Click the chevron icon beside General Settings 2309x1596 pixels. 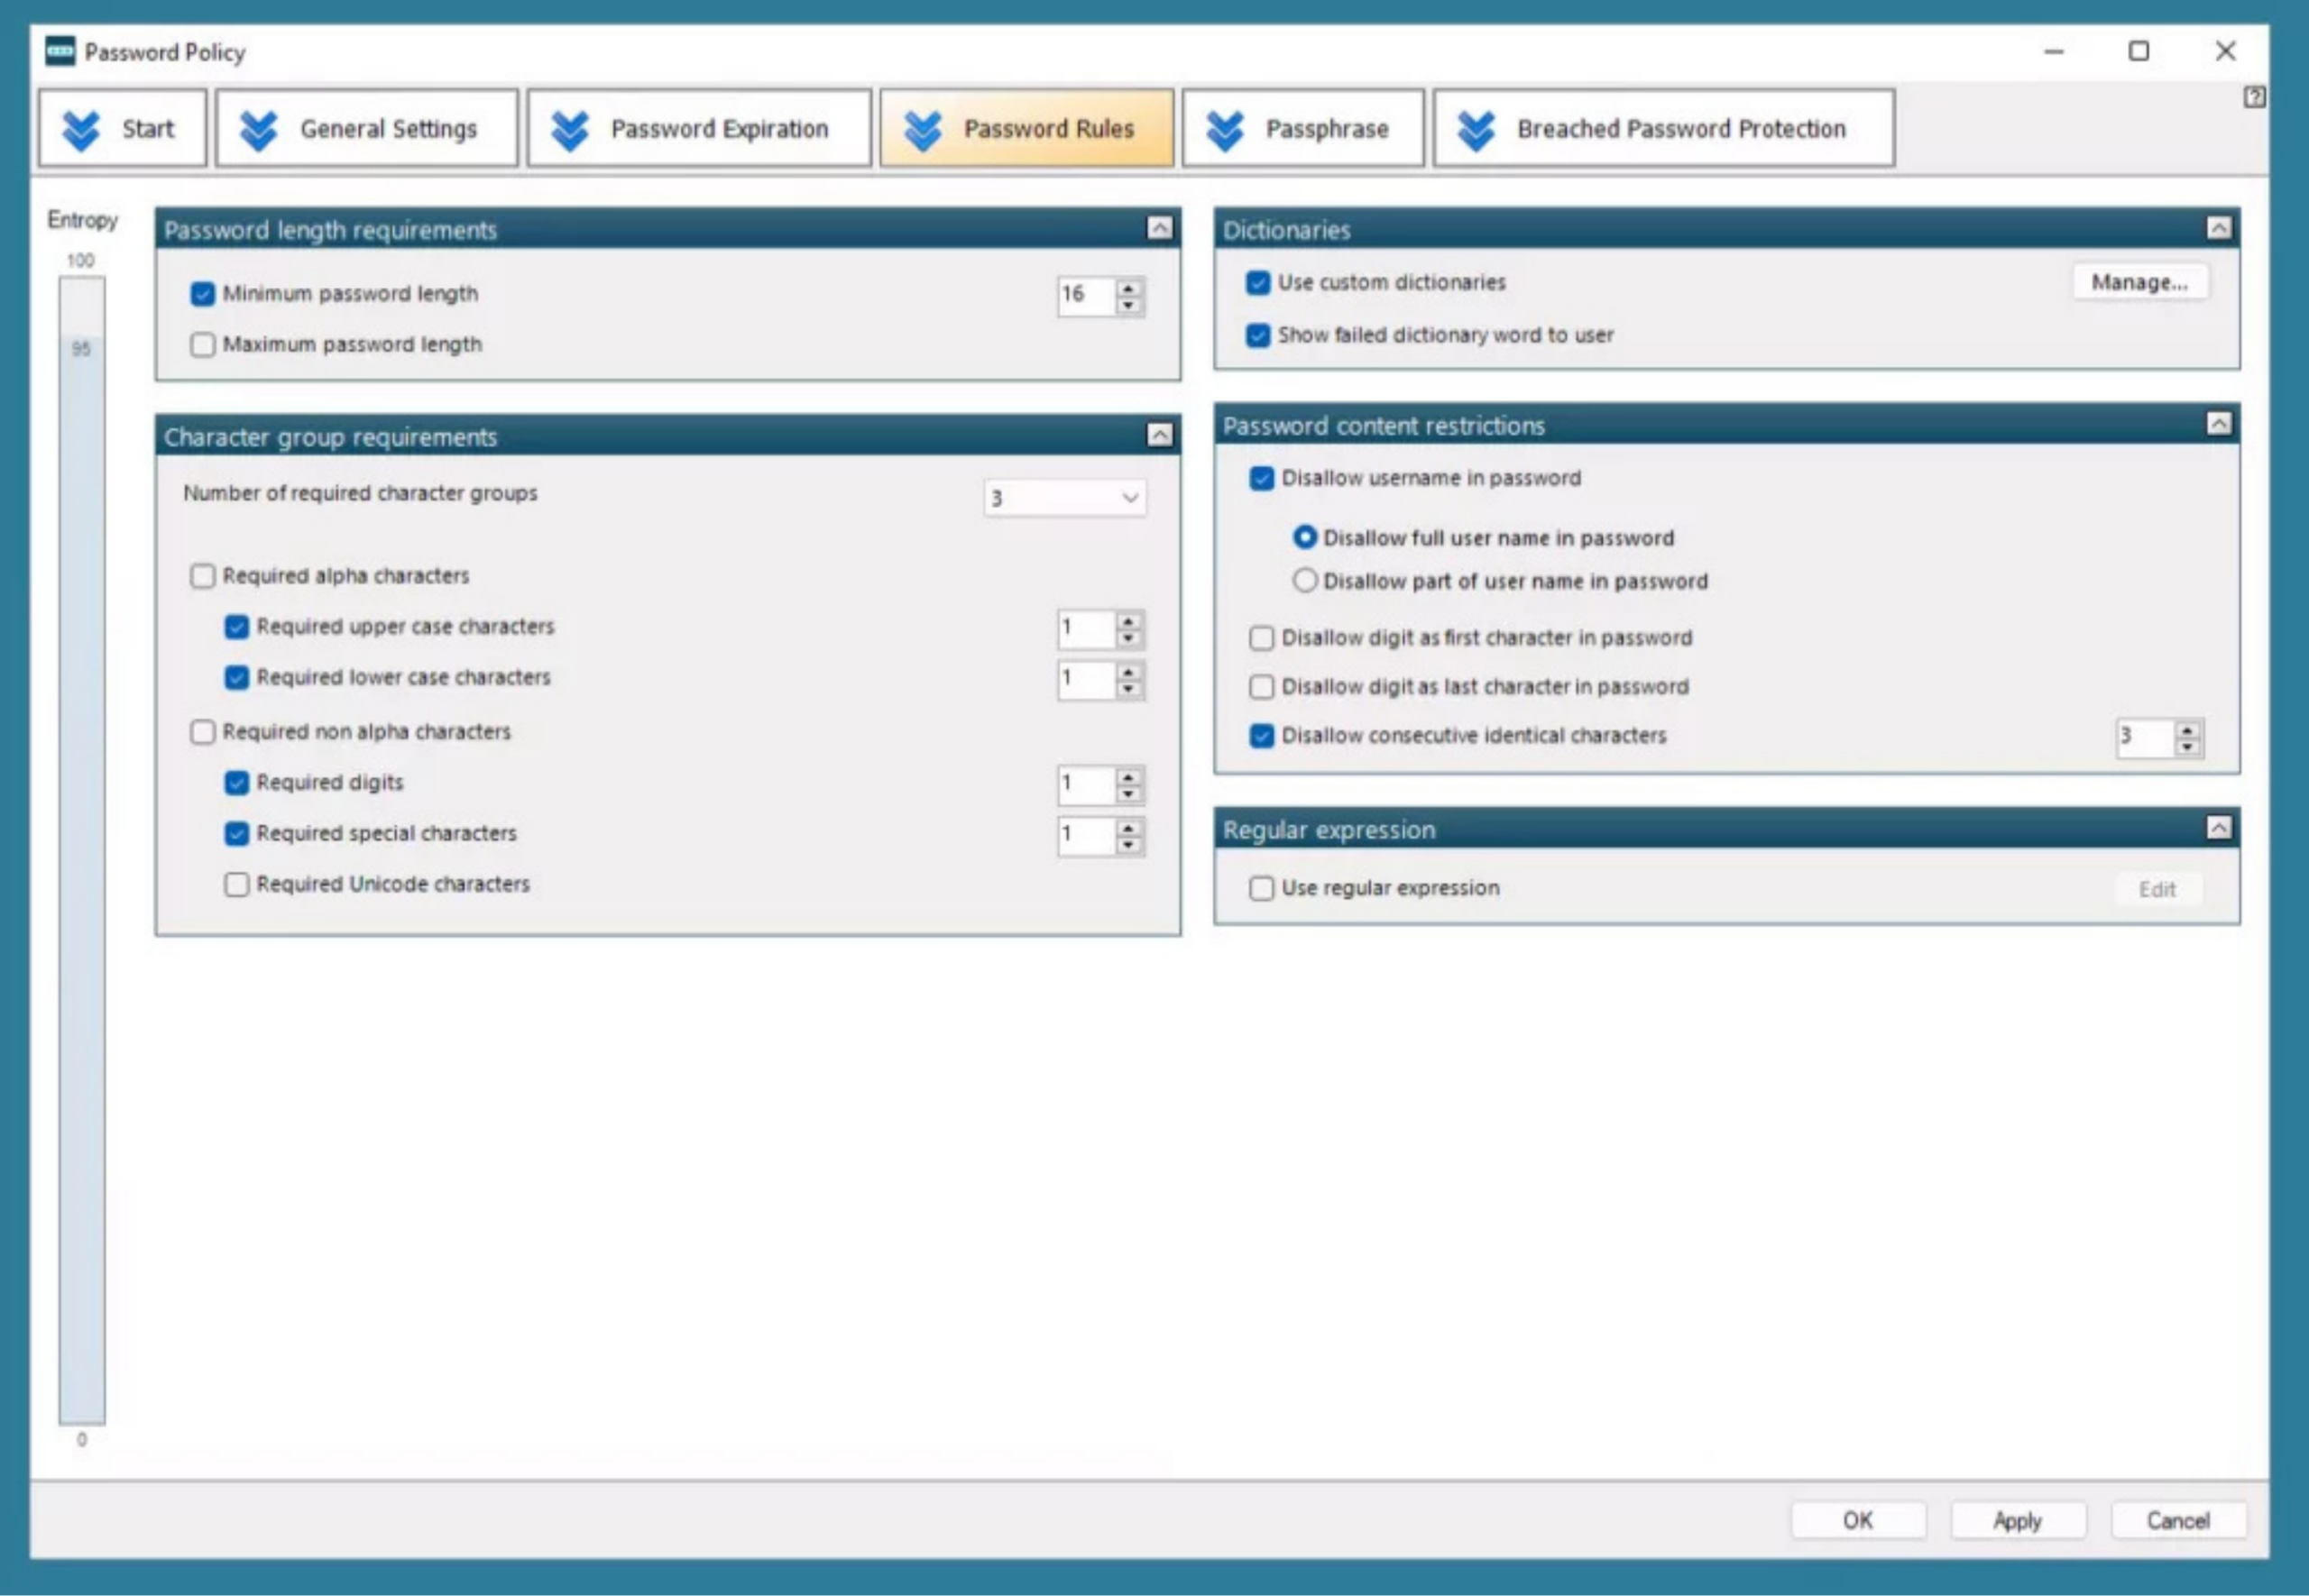pyautogui.click(x=259, y=127)
